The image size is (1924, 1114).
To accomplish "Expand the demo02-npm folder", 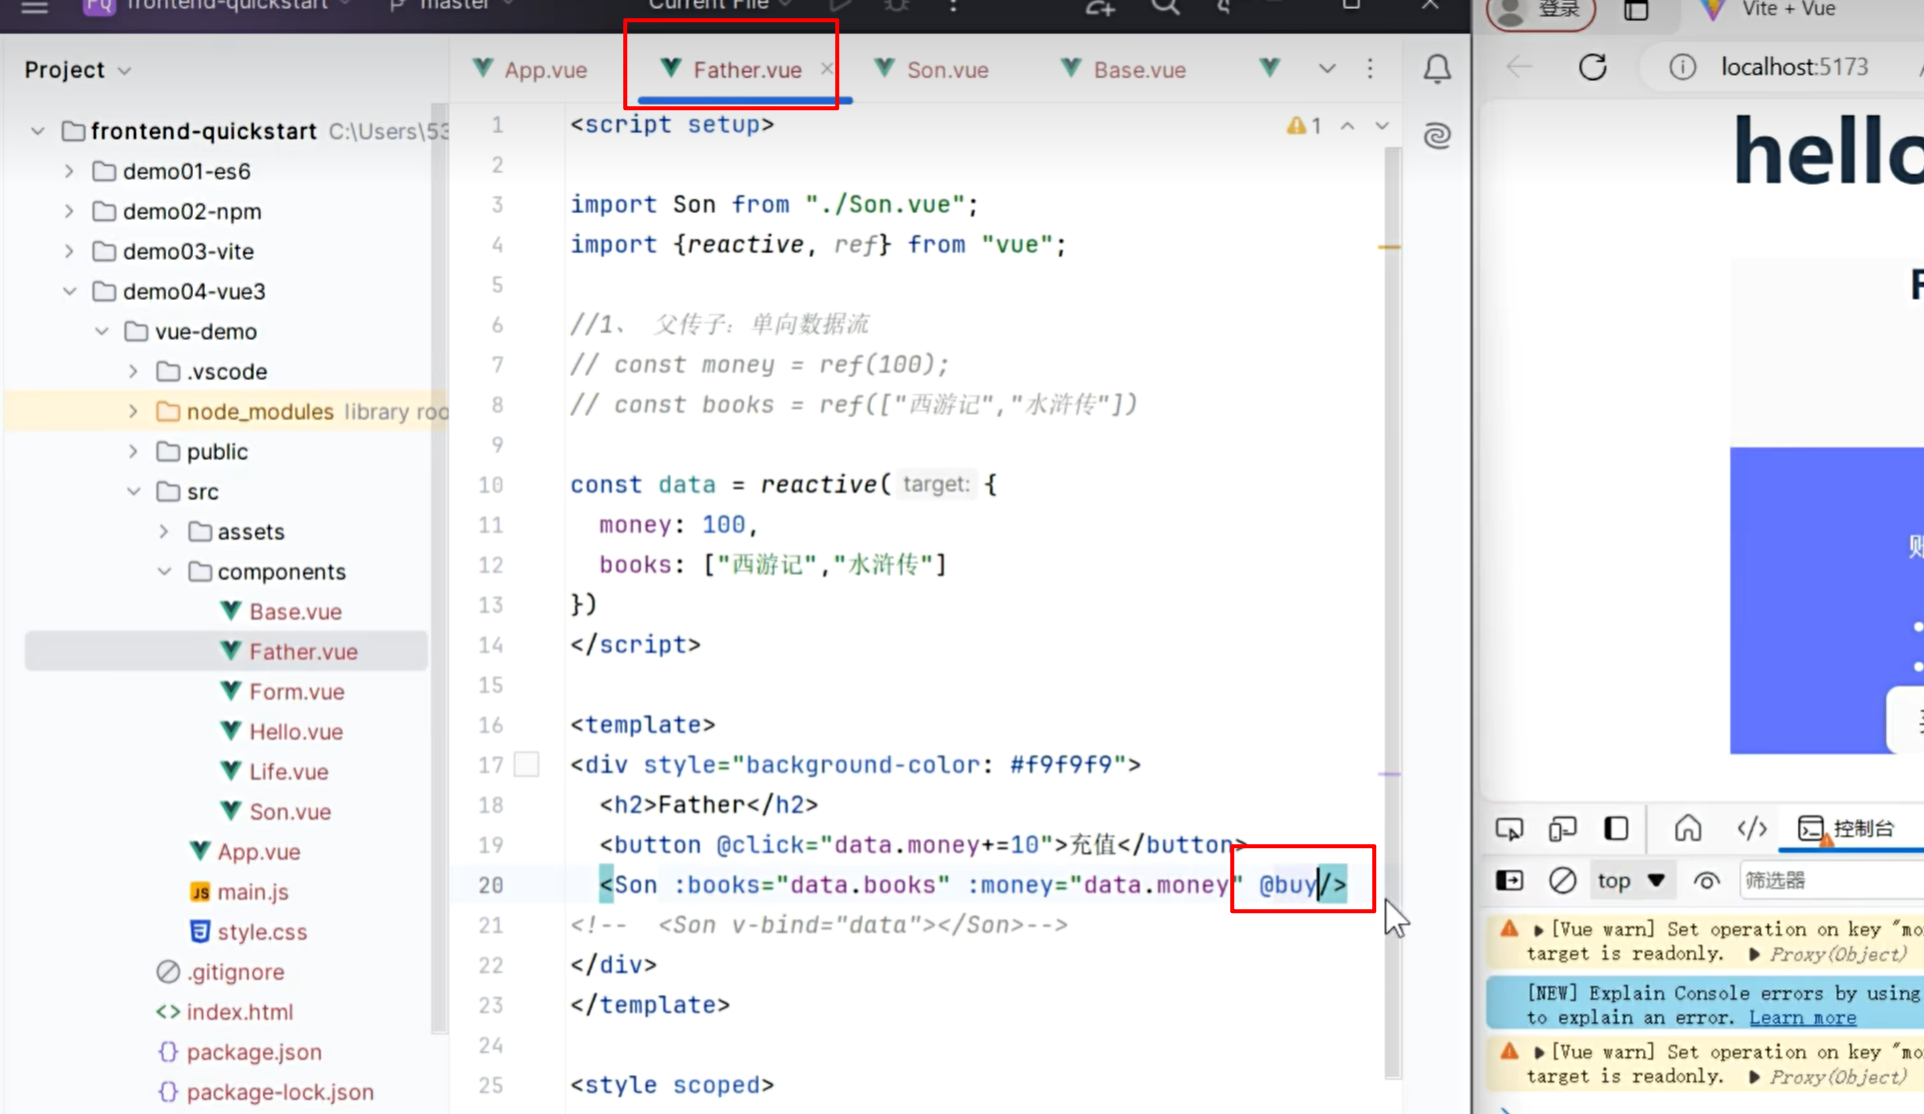I will (x=69, y=211).
